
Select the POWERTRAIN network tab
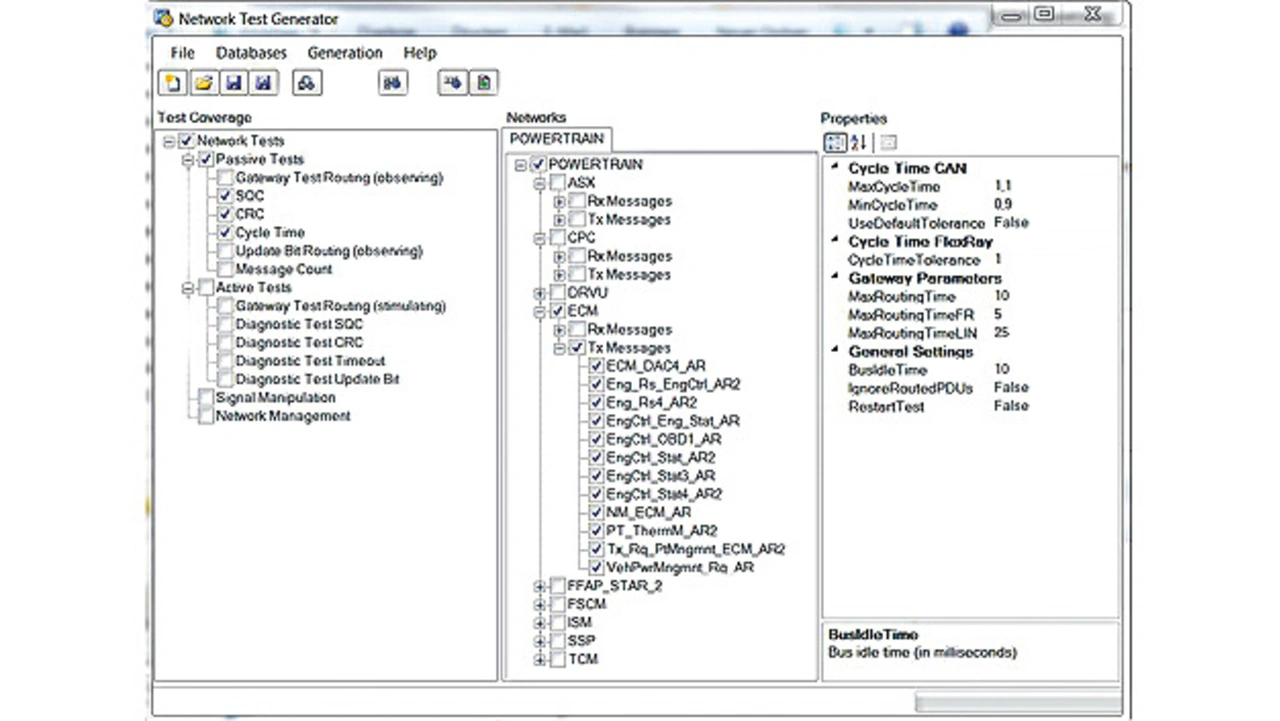(555, 139)
